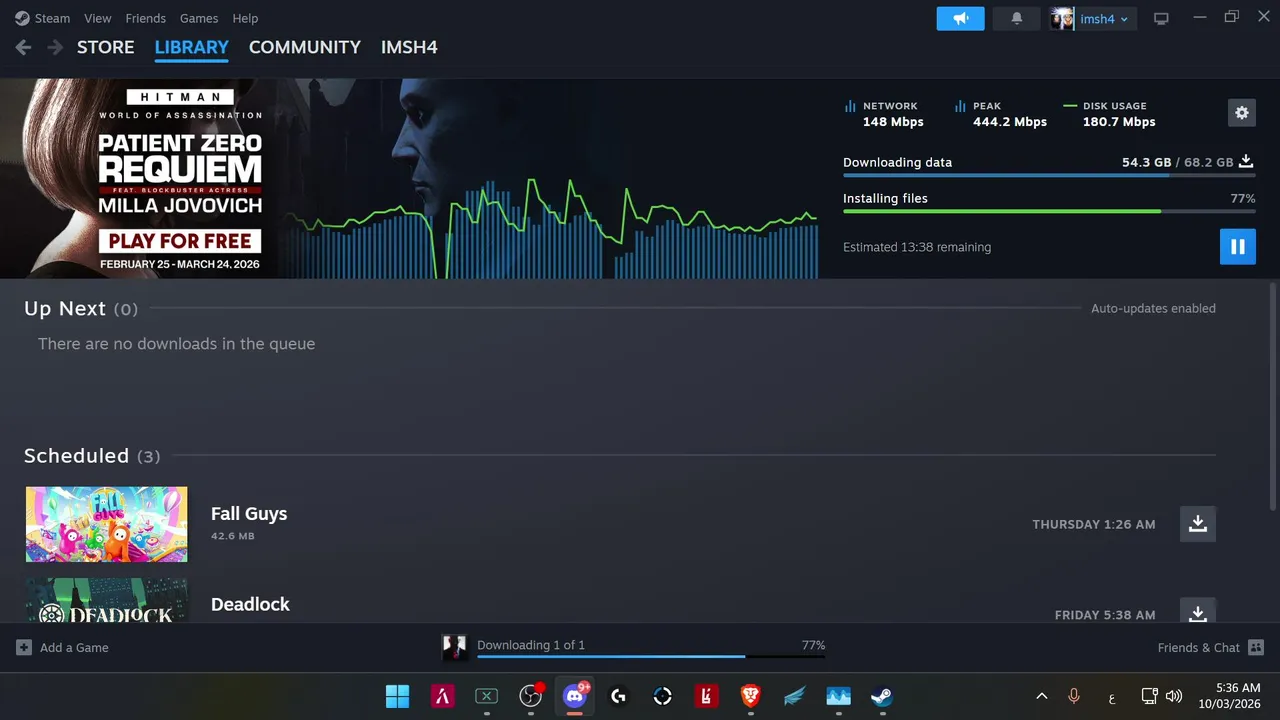The height and width of the screenshot is (720, 1280).
Task: Show hidden system tray icons
Action: 1041,696
